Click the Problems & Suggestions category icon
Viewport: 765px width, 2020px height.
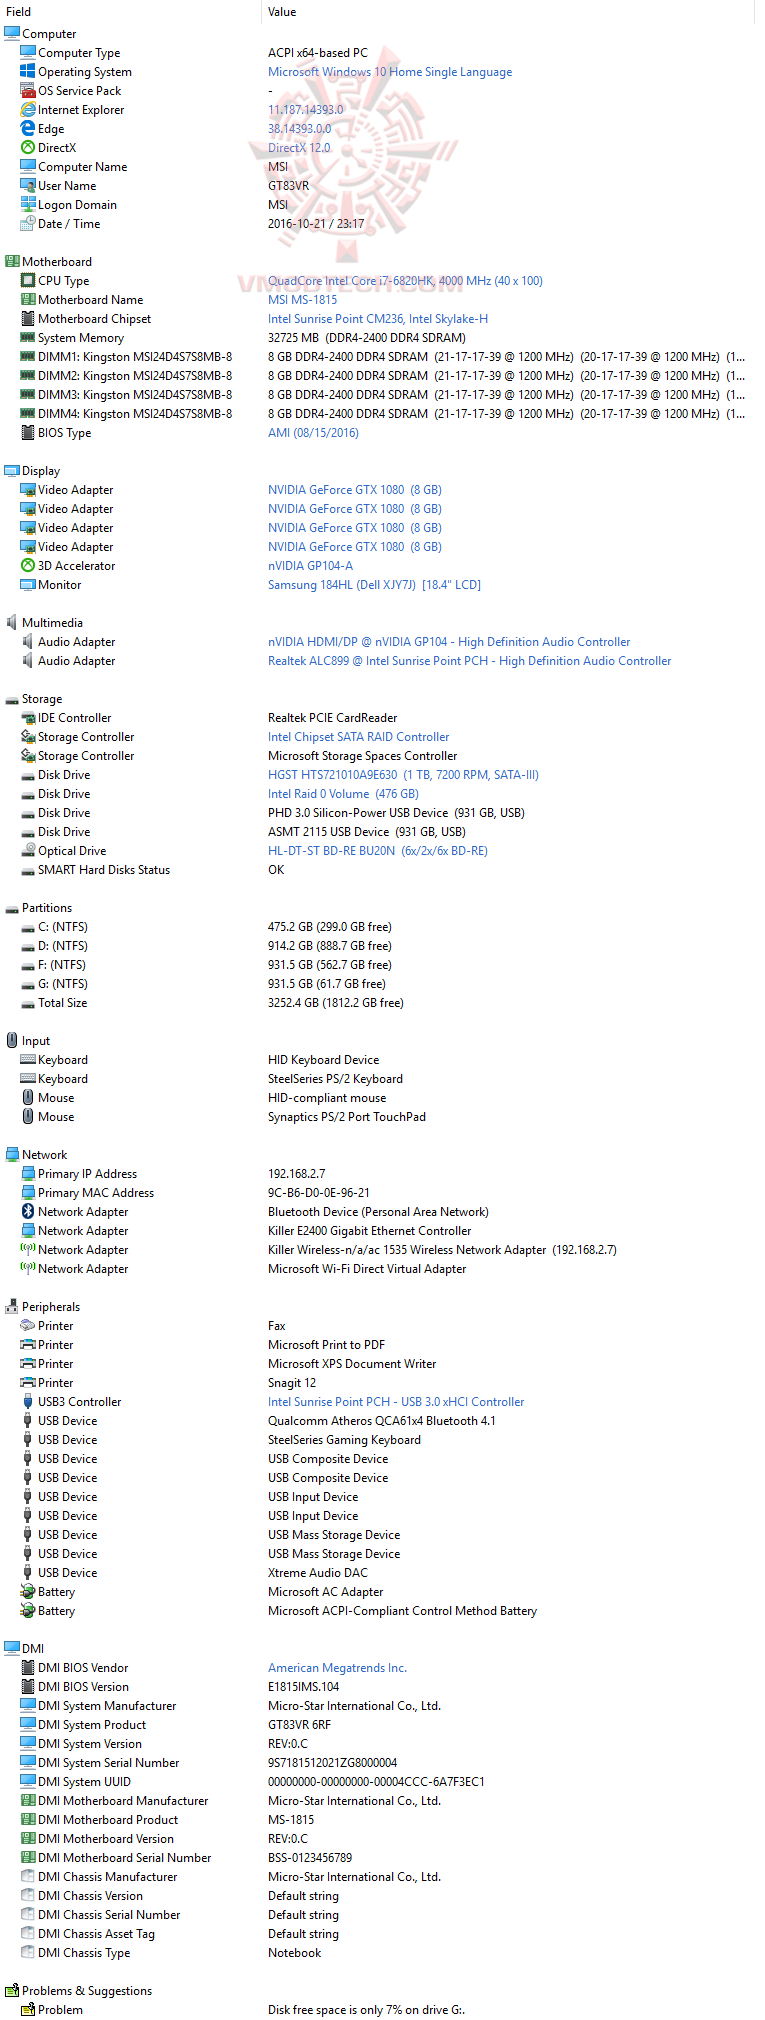12,1990
